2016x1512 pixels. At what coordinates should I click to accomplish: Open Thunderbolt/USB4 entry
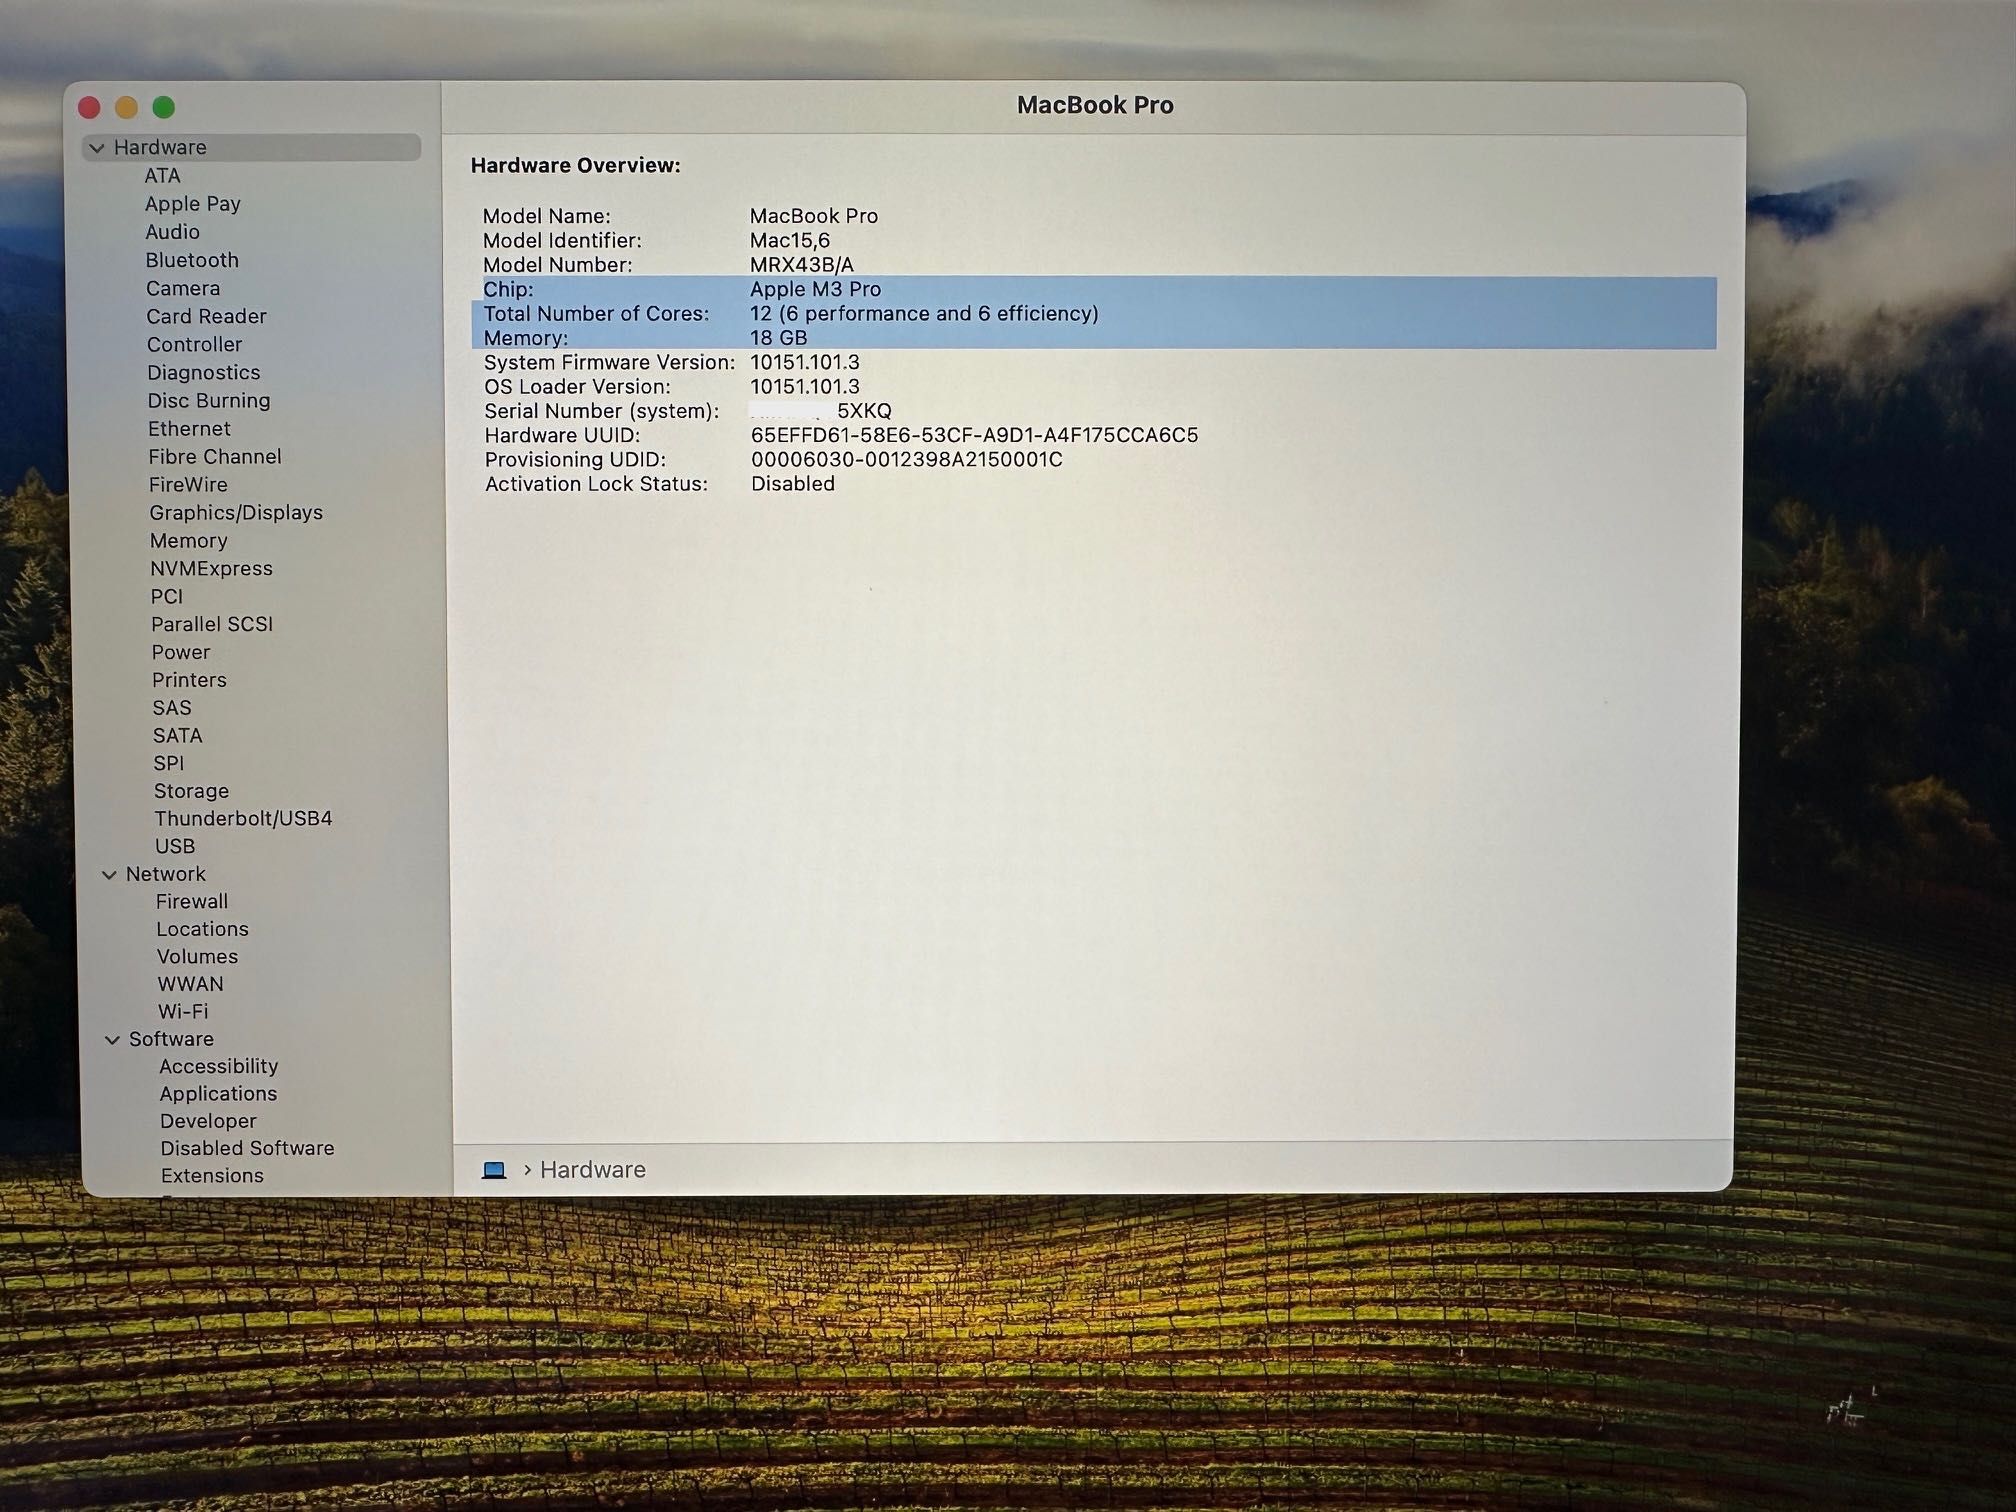coord(243,818)
